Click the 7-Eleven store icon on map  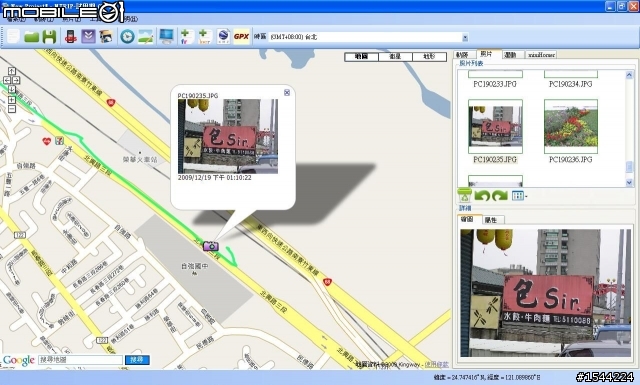pyautogui.click(x=60, y=140)
